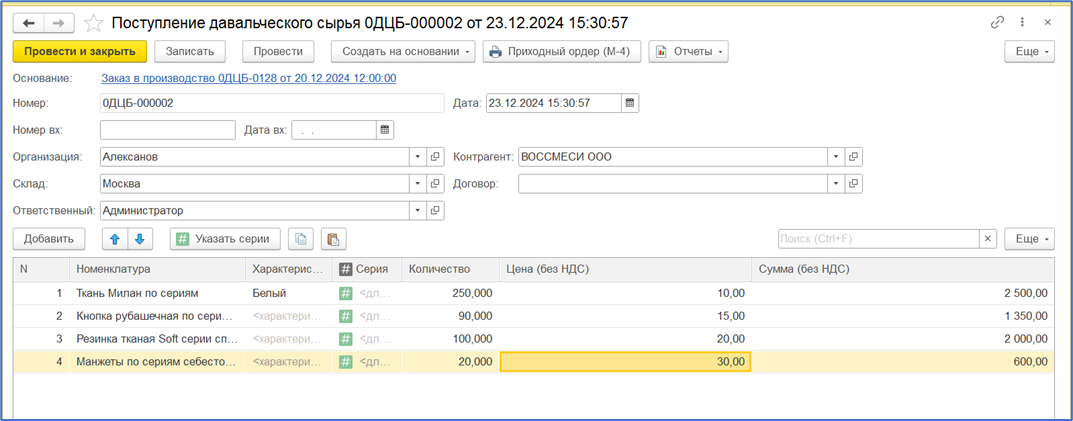Screen dimensions: 1073x421
Task: Open the Заказ в производство link
Action: 249,78
